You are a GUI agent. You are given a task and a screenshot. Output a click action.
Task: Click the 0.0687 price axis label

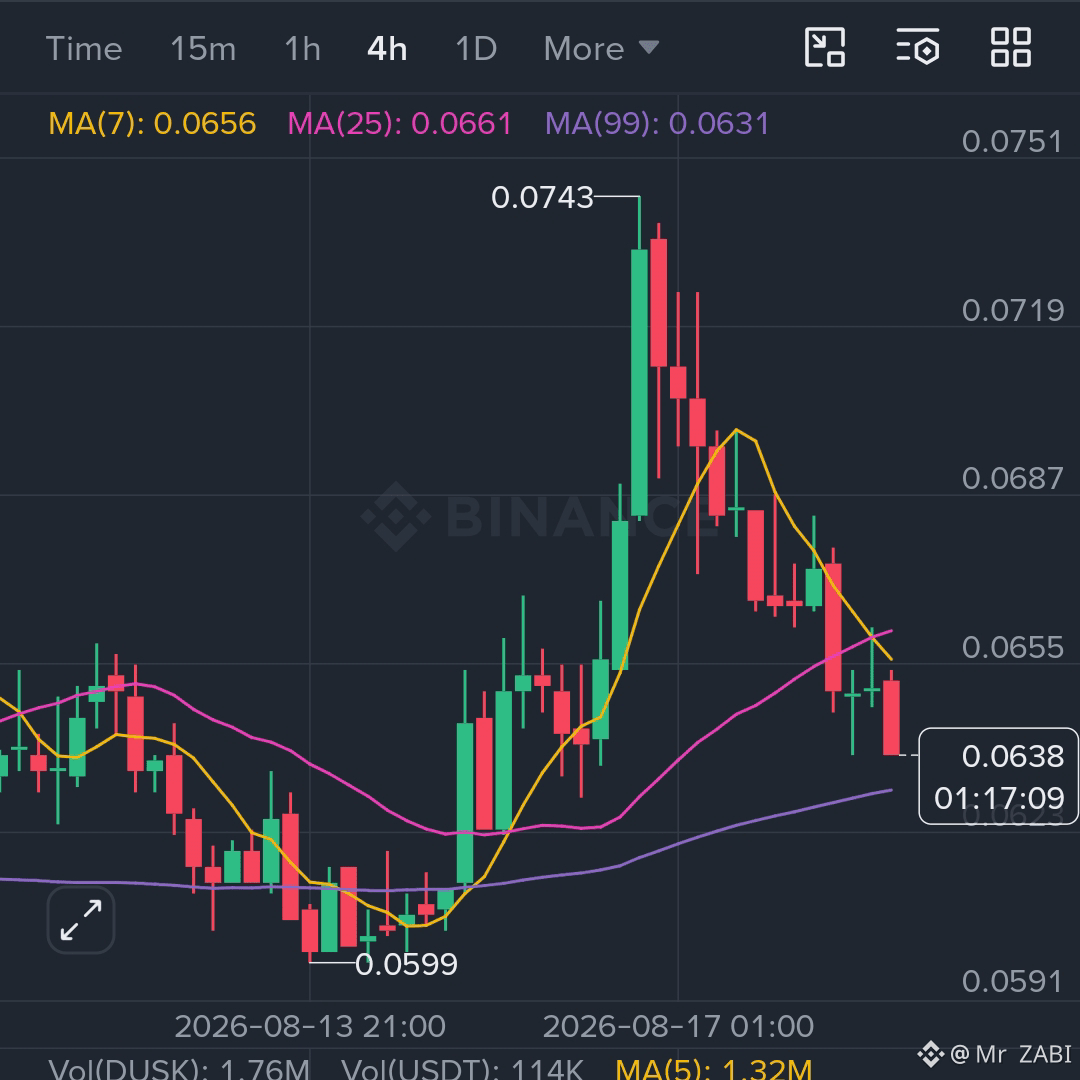tap(1012, 479)
